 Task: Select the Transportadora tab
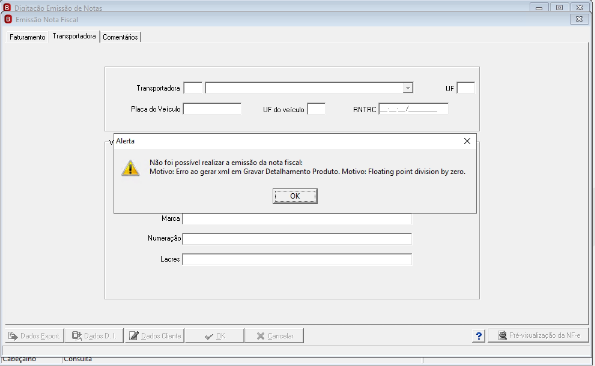(74, 36)
